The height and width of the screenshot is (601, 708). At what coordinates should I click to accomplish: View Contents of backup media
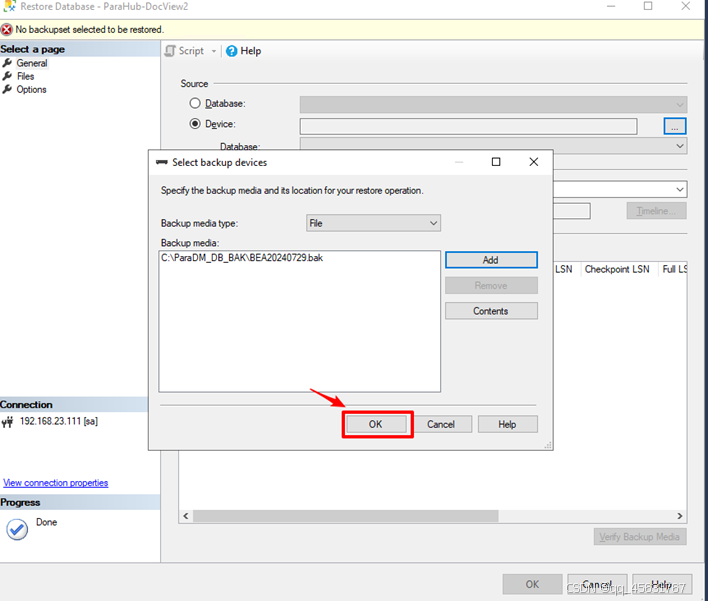(x=491, y=311)
